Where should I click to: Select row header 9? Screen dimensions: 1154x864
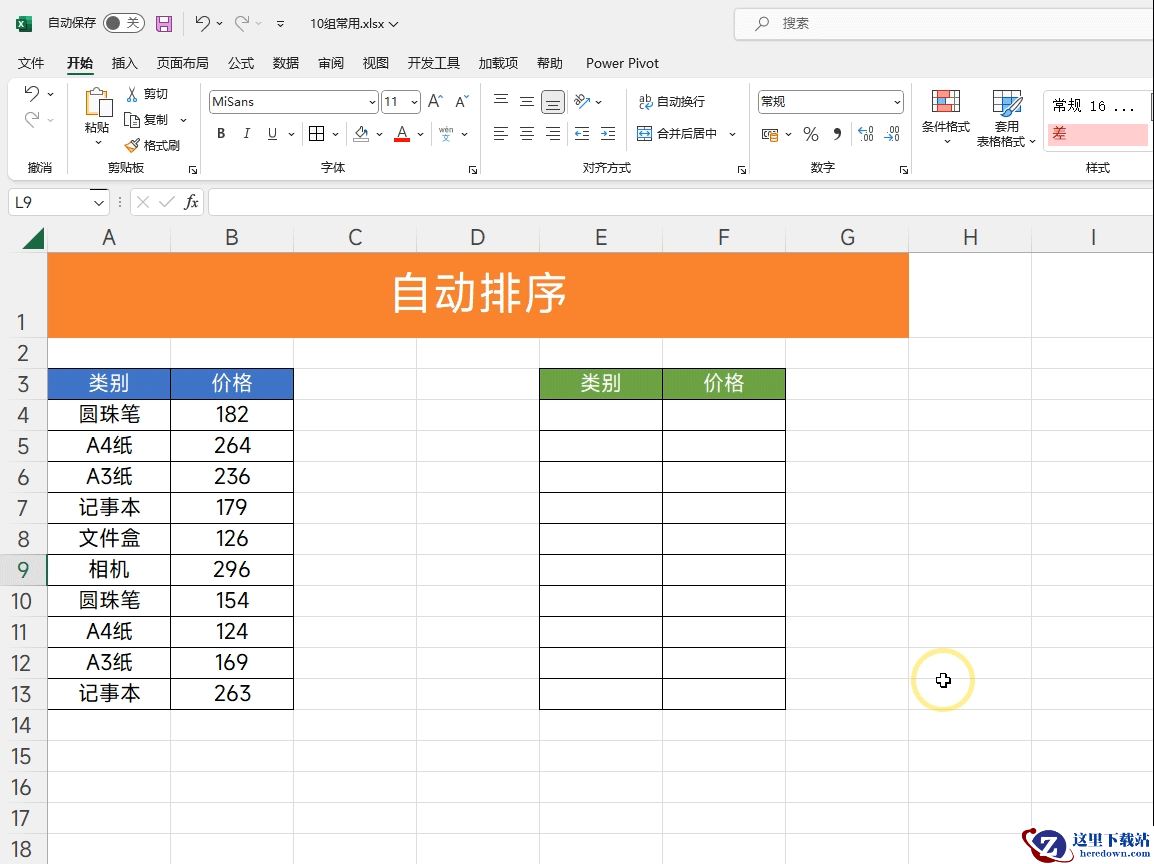tap(23, 570)
